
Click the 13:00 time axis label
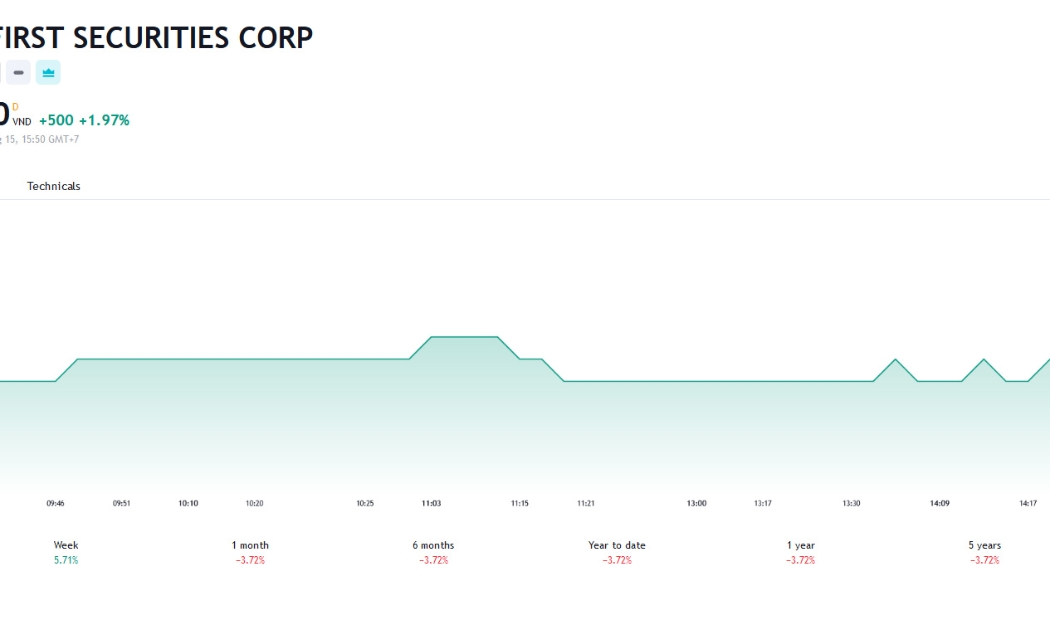tap(696, 503)
